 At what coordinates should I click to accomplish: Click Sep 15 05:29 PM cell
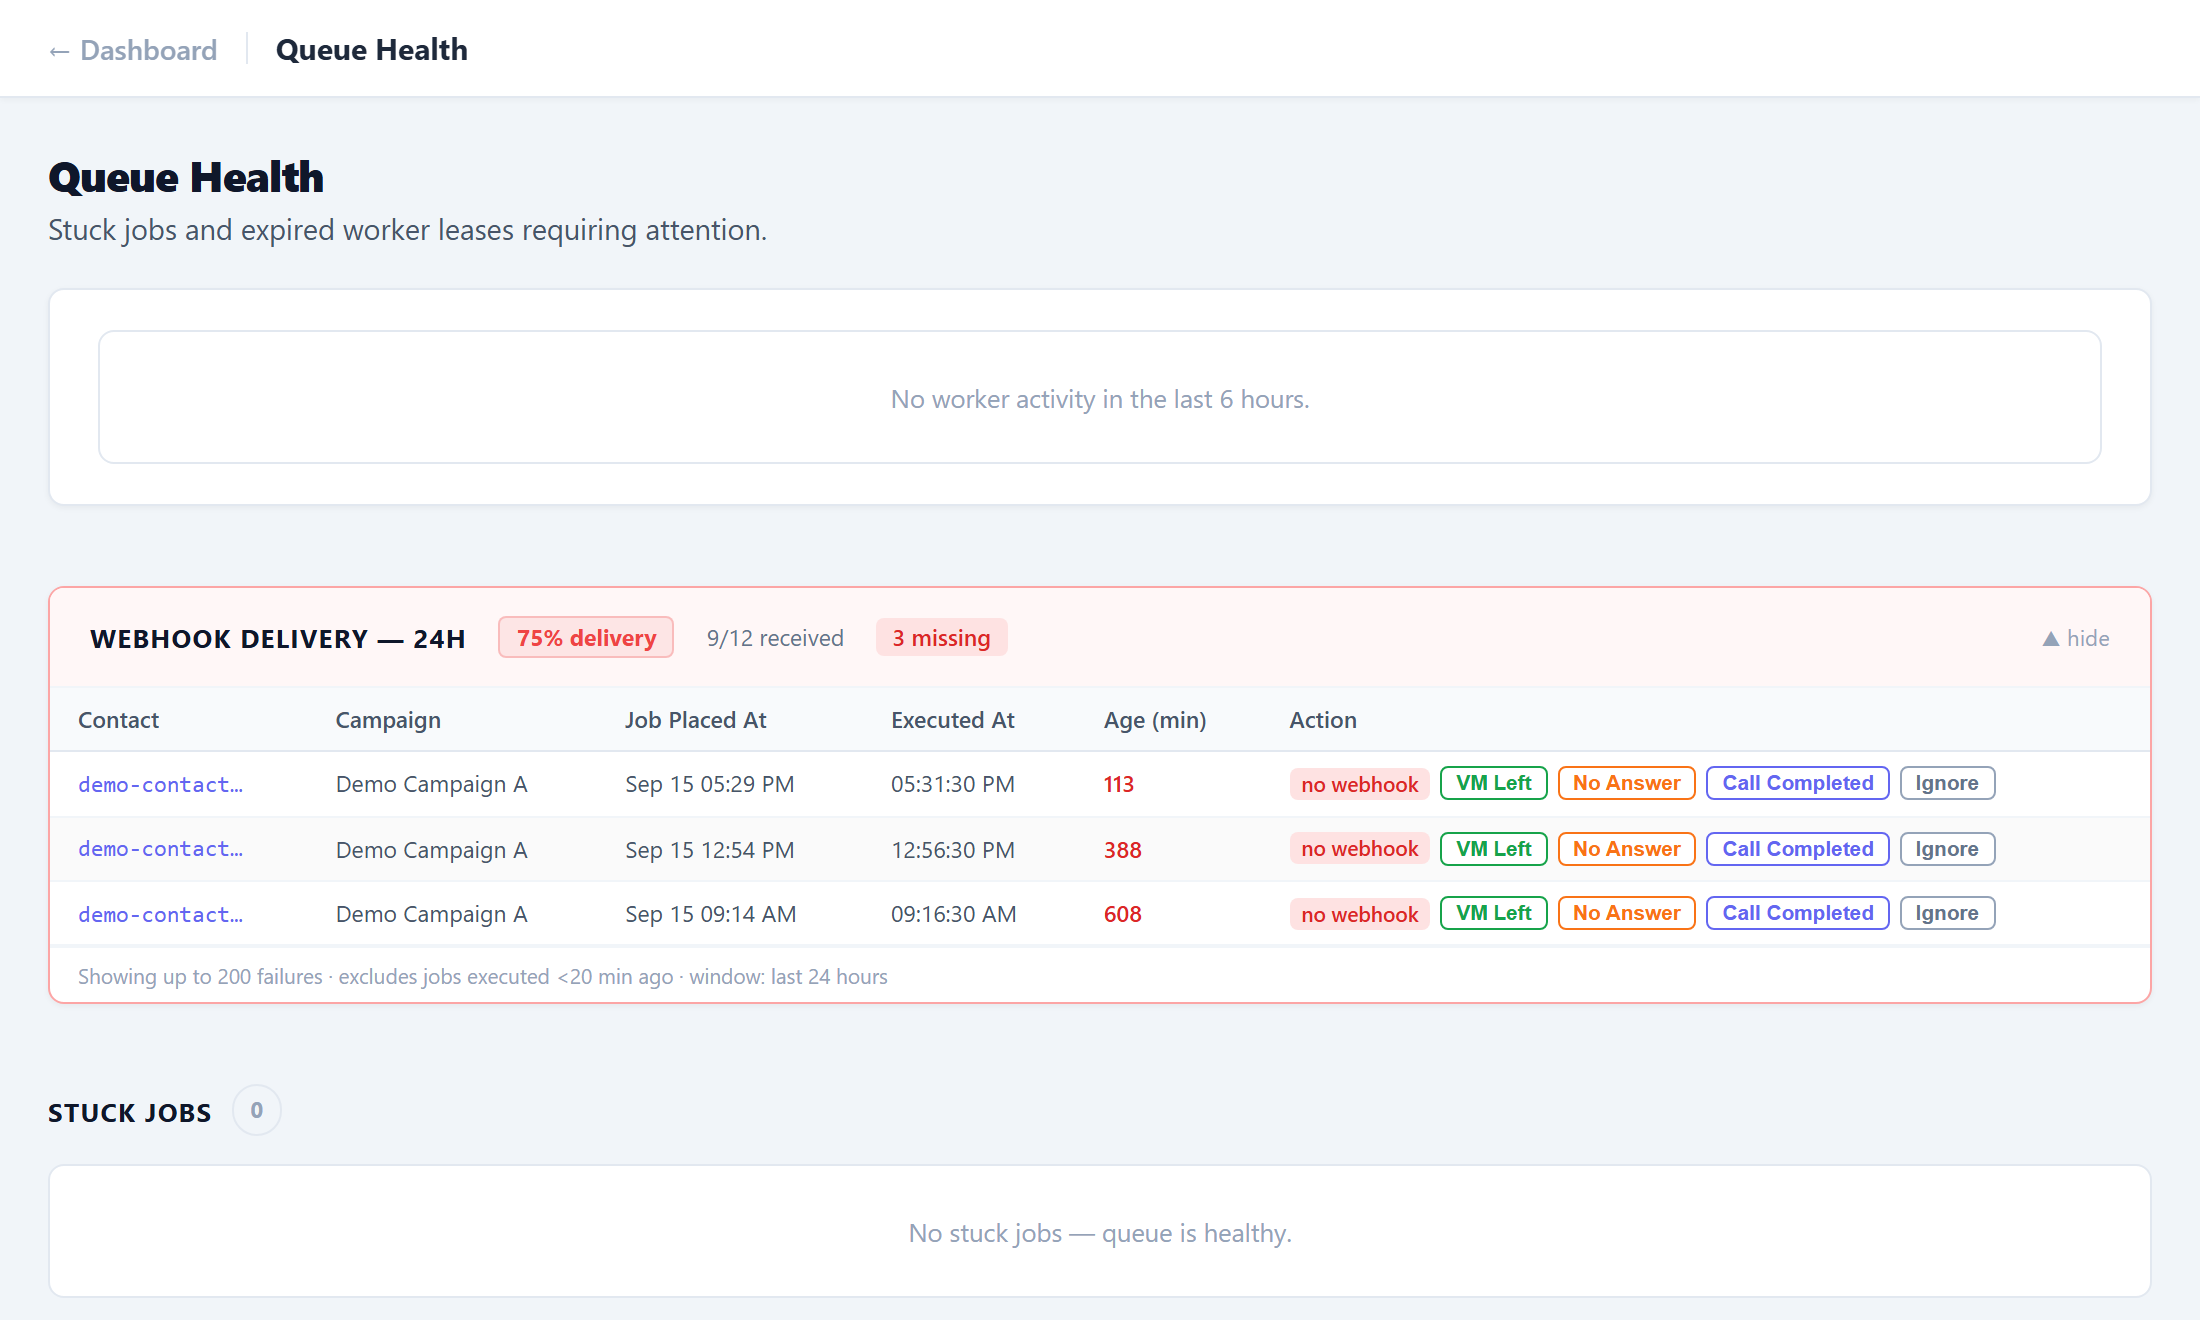click(710, 784)
